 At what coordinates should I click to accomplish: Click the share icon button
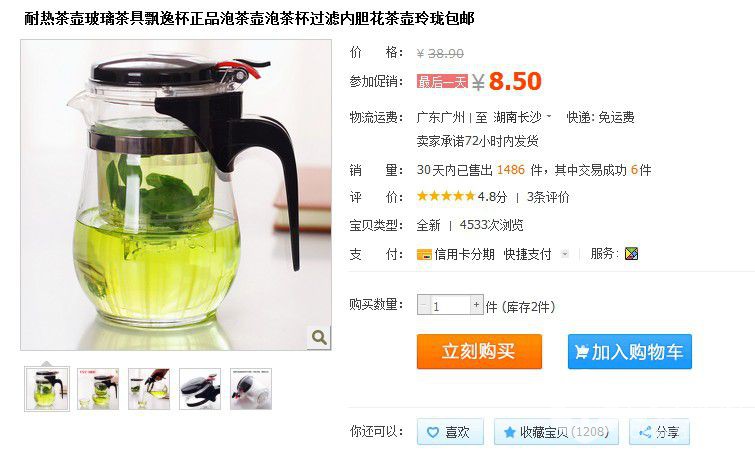[x=645, y=432]
